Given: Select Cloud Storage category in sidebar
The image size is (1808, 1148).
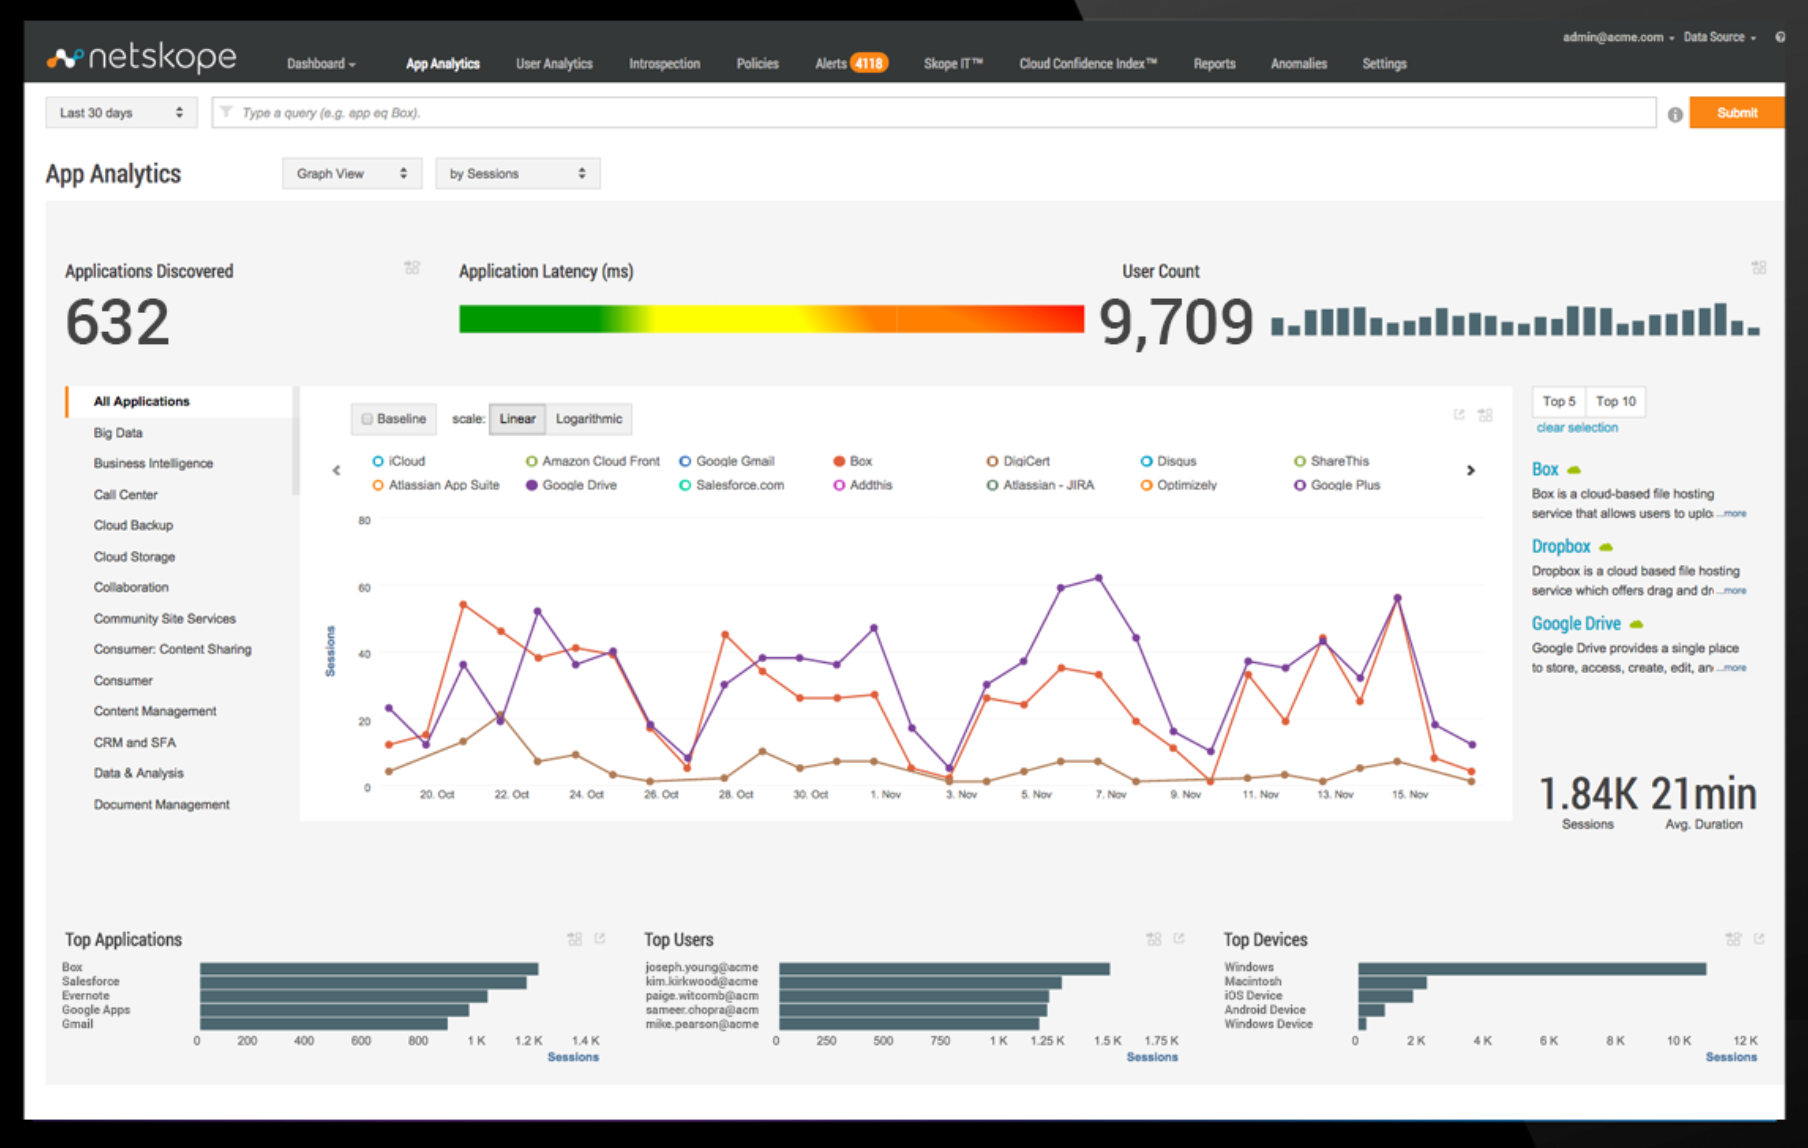Looking at the screenshot, I should point(134,557).
